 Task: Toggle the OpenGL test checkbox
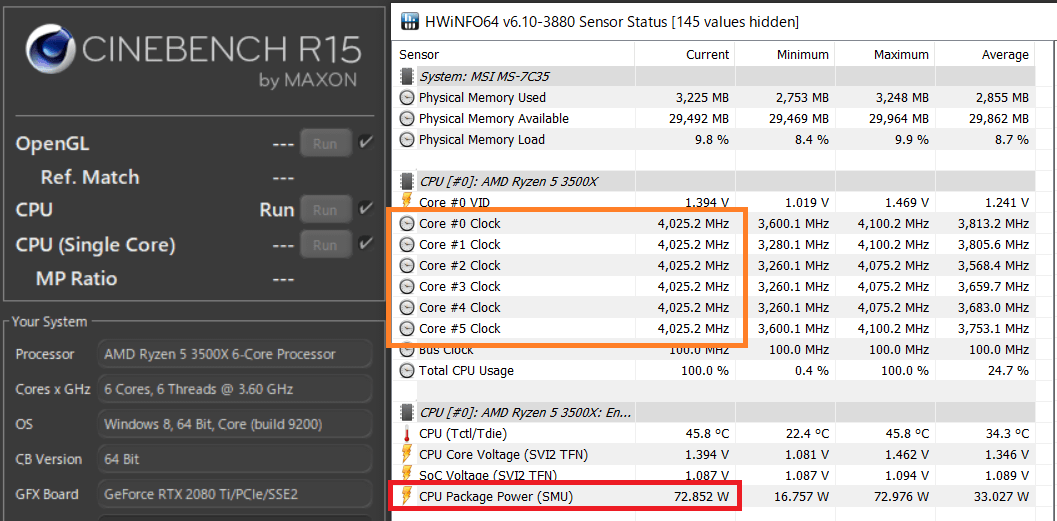pos(366,143)
